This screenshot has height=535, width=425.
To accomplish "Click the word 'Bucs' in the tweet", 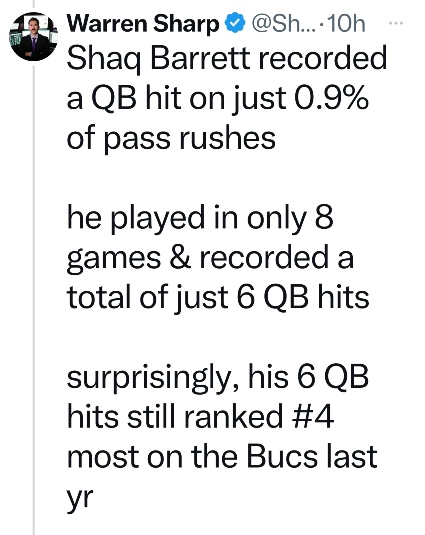I will (x=282, y=456).
